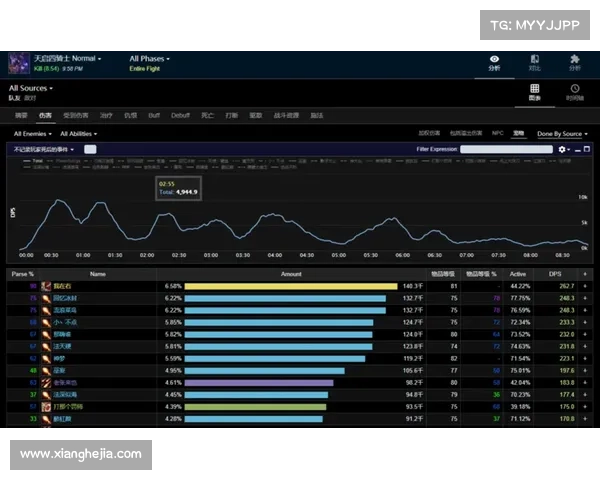Toggle the Total series in graph legend
Viewport: 600px width, 480px height.
point(33,161)
